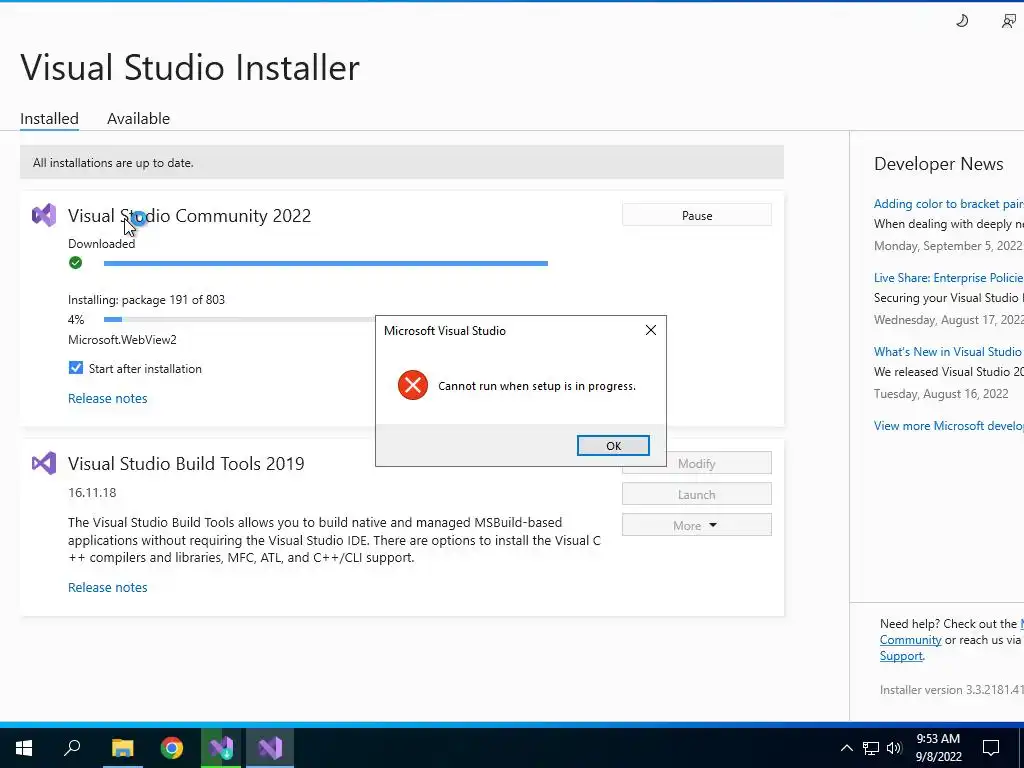Screen dimensions: 1024x768
Task: Click 'Tuesday, August 16, 2022' news date
Action: coord(941,394)
